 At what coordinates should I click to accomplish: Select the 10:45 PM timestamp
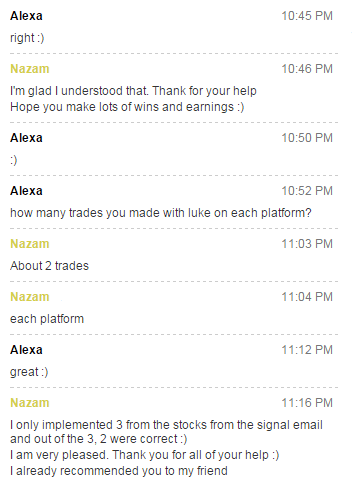[x=307, y=16]
